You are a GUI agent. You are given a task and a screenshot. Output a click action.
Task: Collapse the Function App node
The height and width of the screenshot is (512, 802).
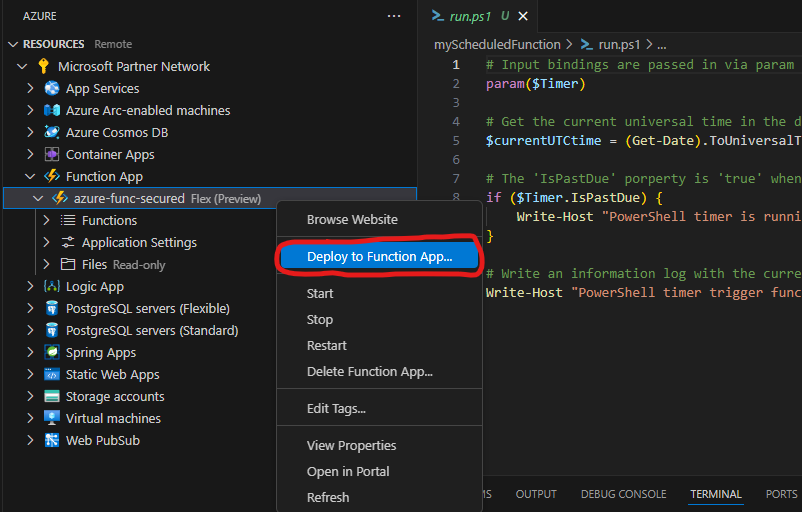tap(30, 176)
